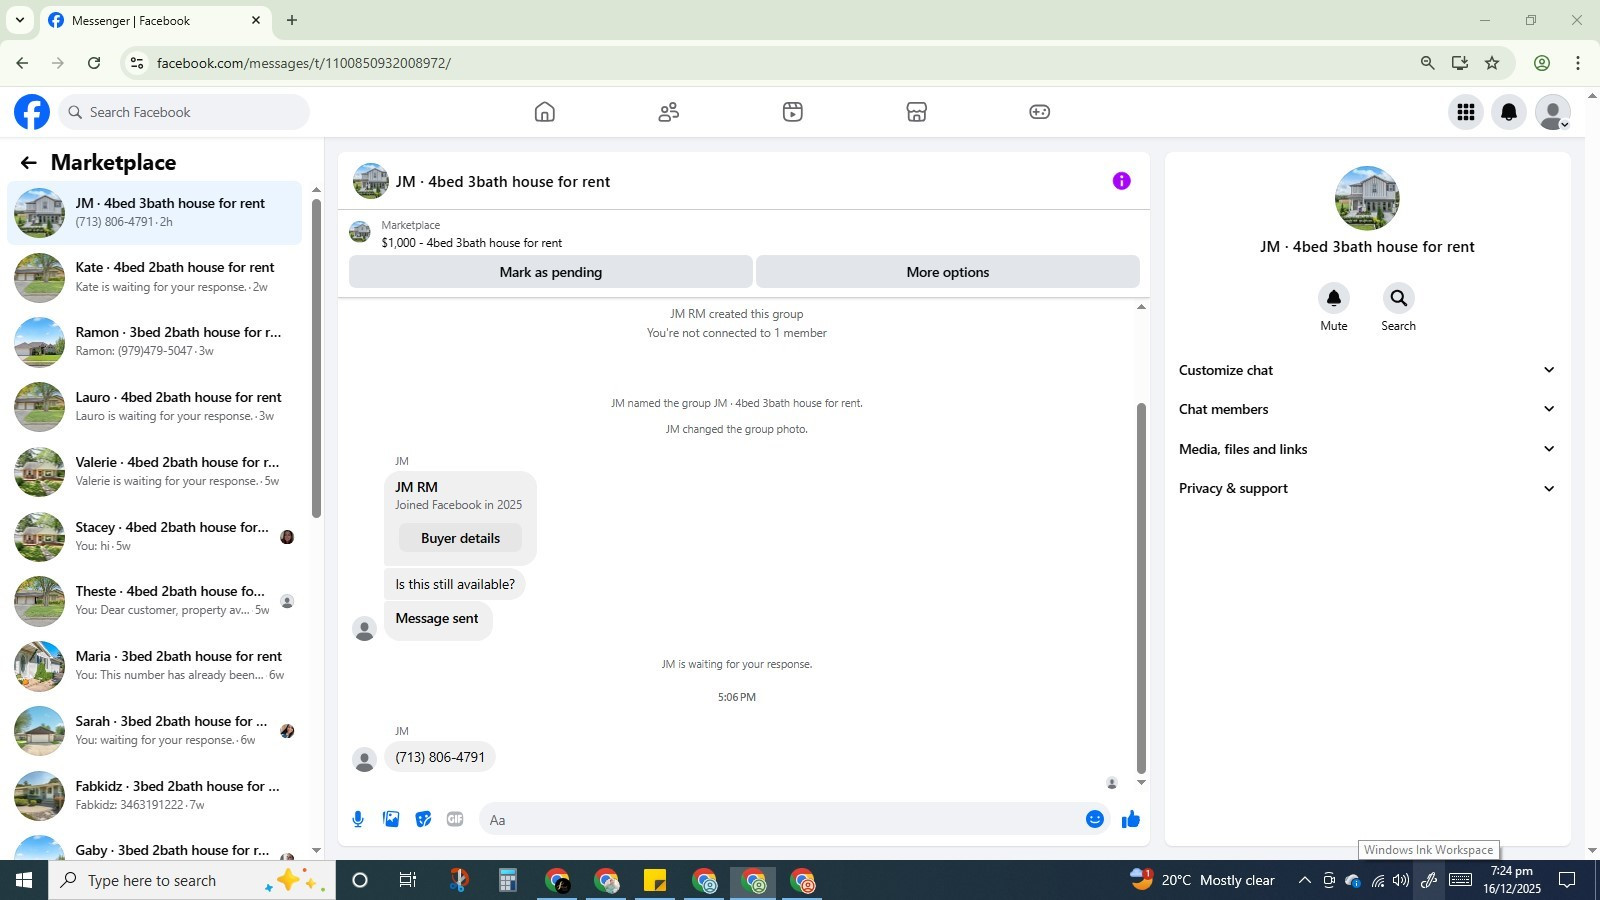Expand Media, files and links section
1600x900 pixels.
click(1366, 449)
